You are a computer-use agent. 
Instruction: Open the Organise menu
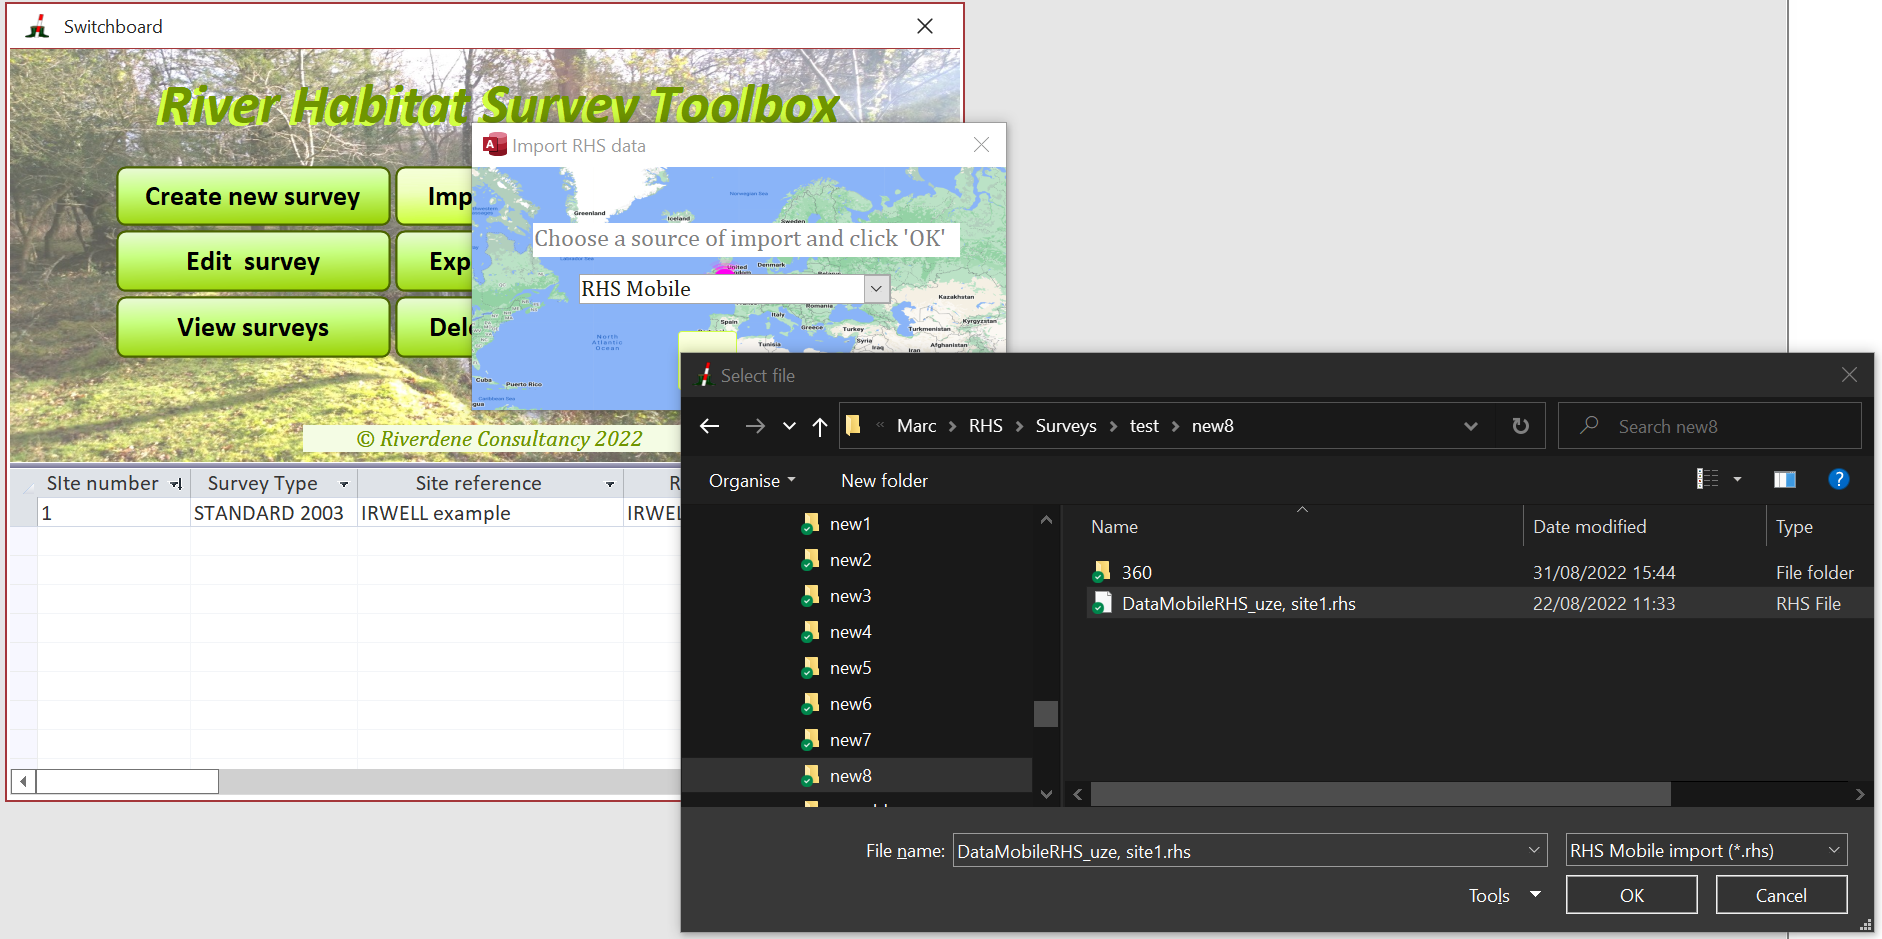coord(752,481)
